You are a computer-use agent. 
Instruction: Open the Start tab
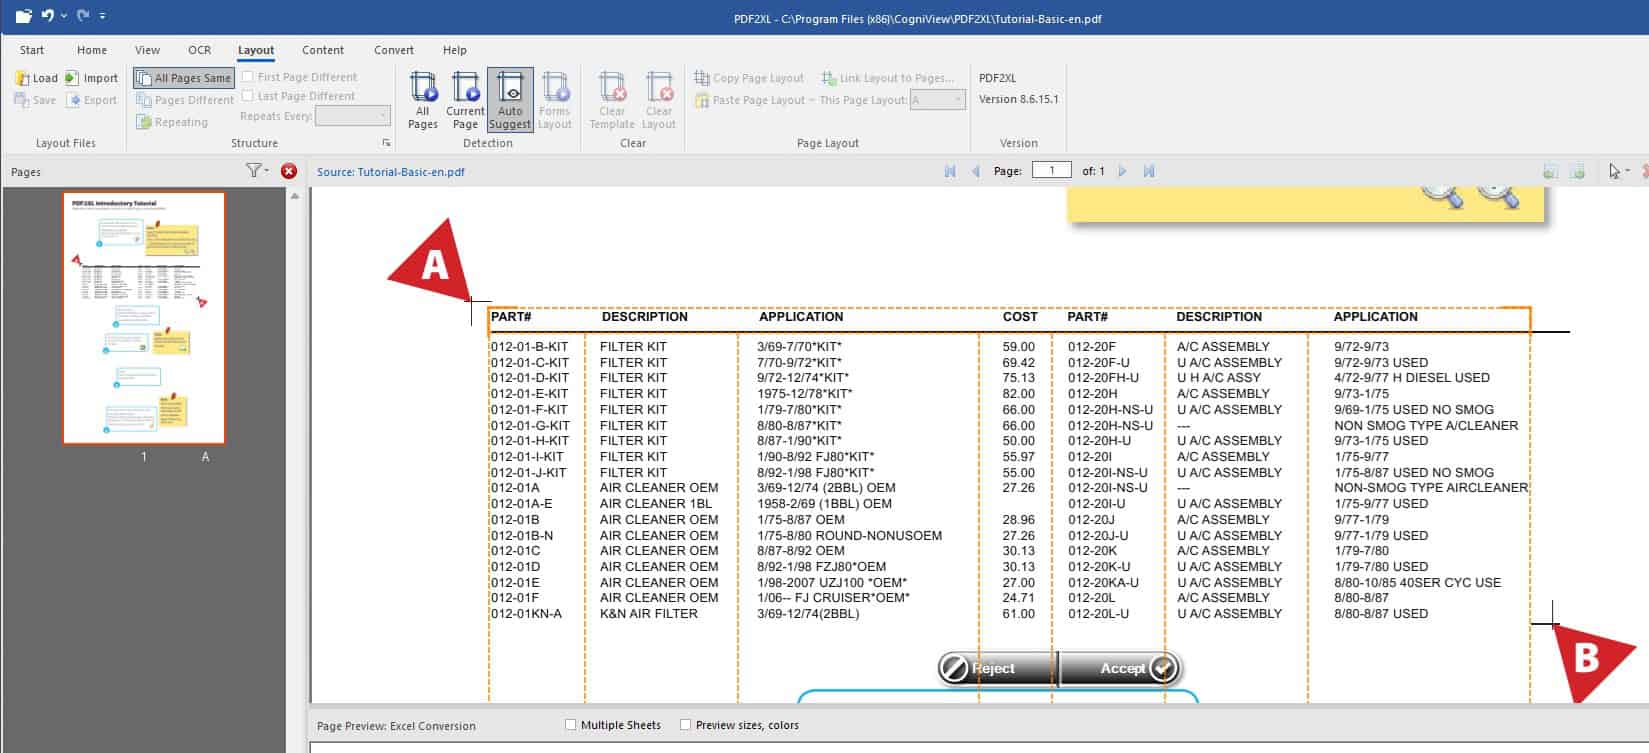(32, 50)
